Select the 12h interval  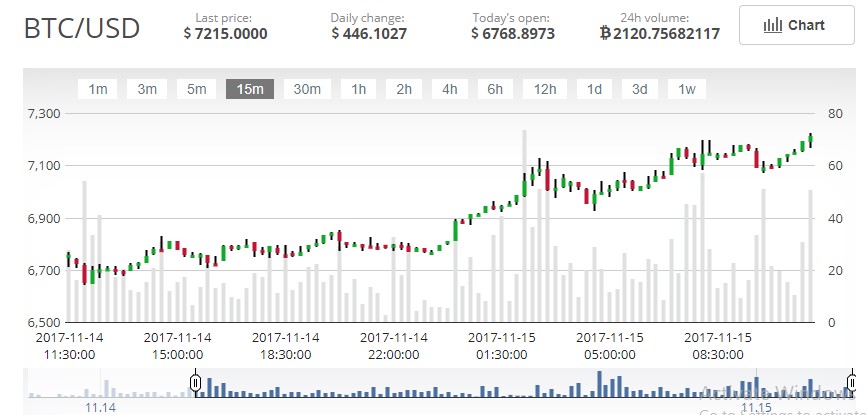545,89
